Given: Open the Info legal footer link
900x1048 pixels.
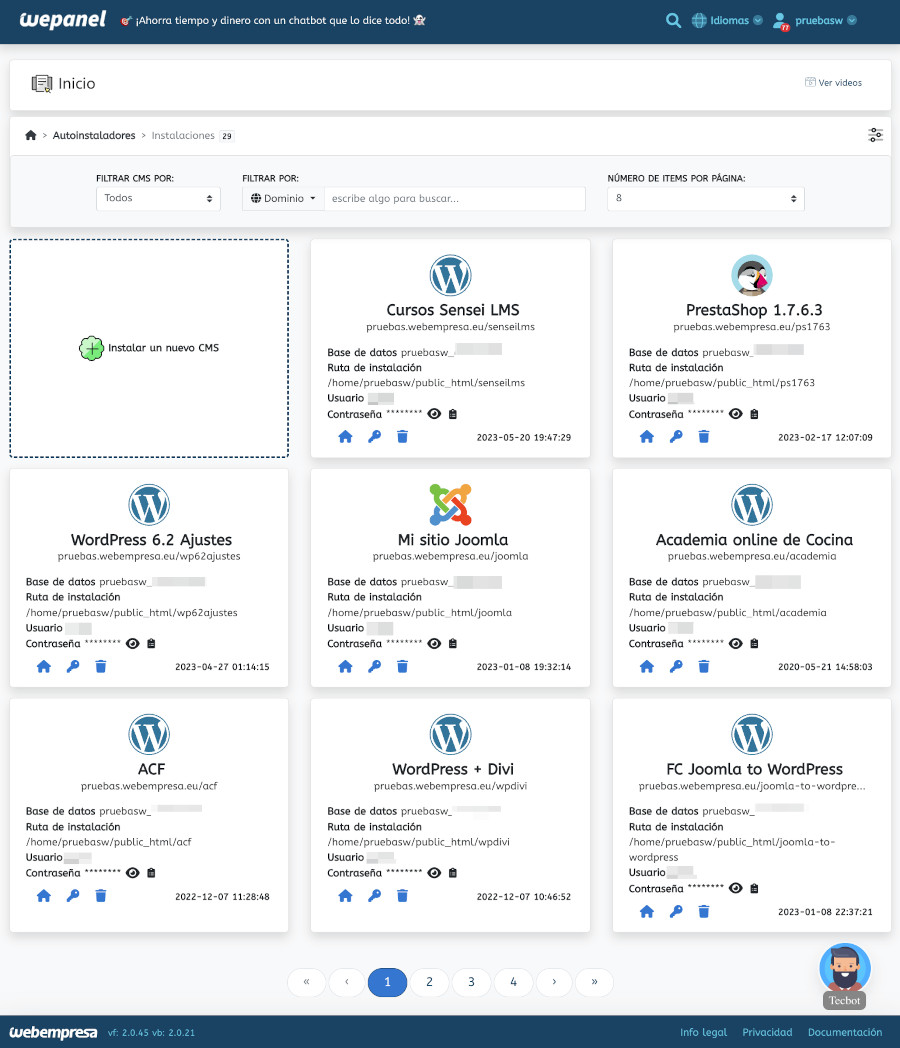Looking at the screenshot, I should (x=704, y=1032).
